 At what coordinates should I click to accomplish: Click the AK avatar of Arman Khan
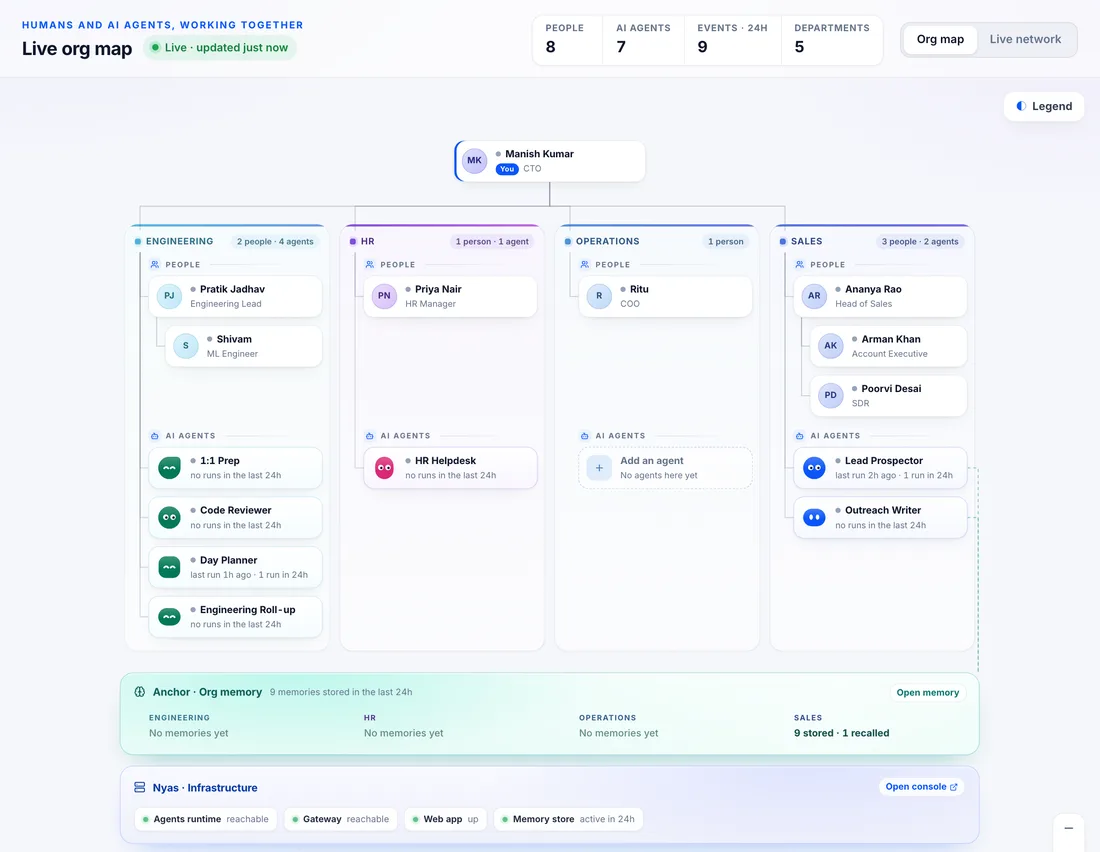[831, 346]
